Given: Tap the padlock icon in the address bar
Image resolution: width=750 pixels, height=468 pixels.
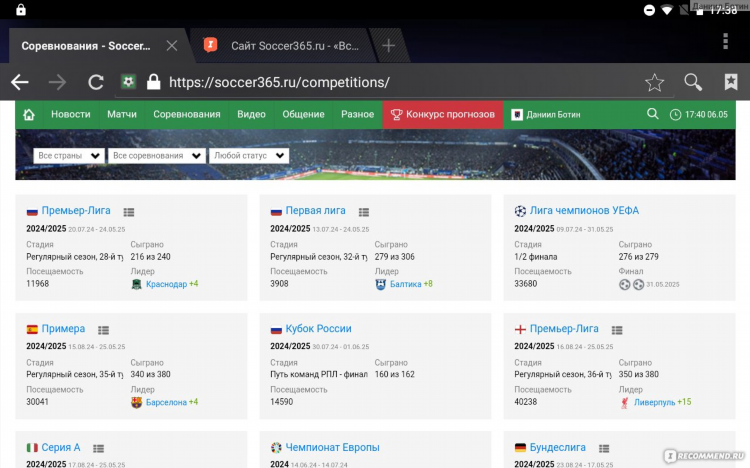Looking at the screenshot, I should tap(153, 82).
